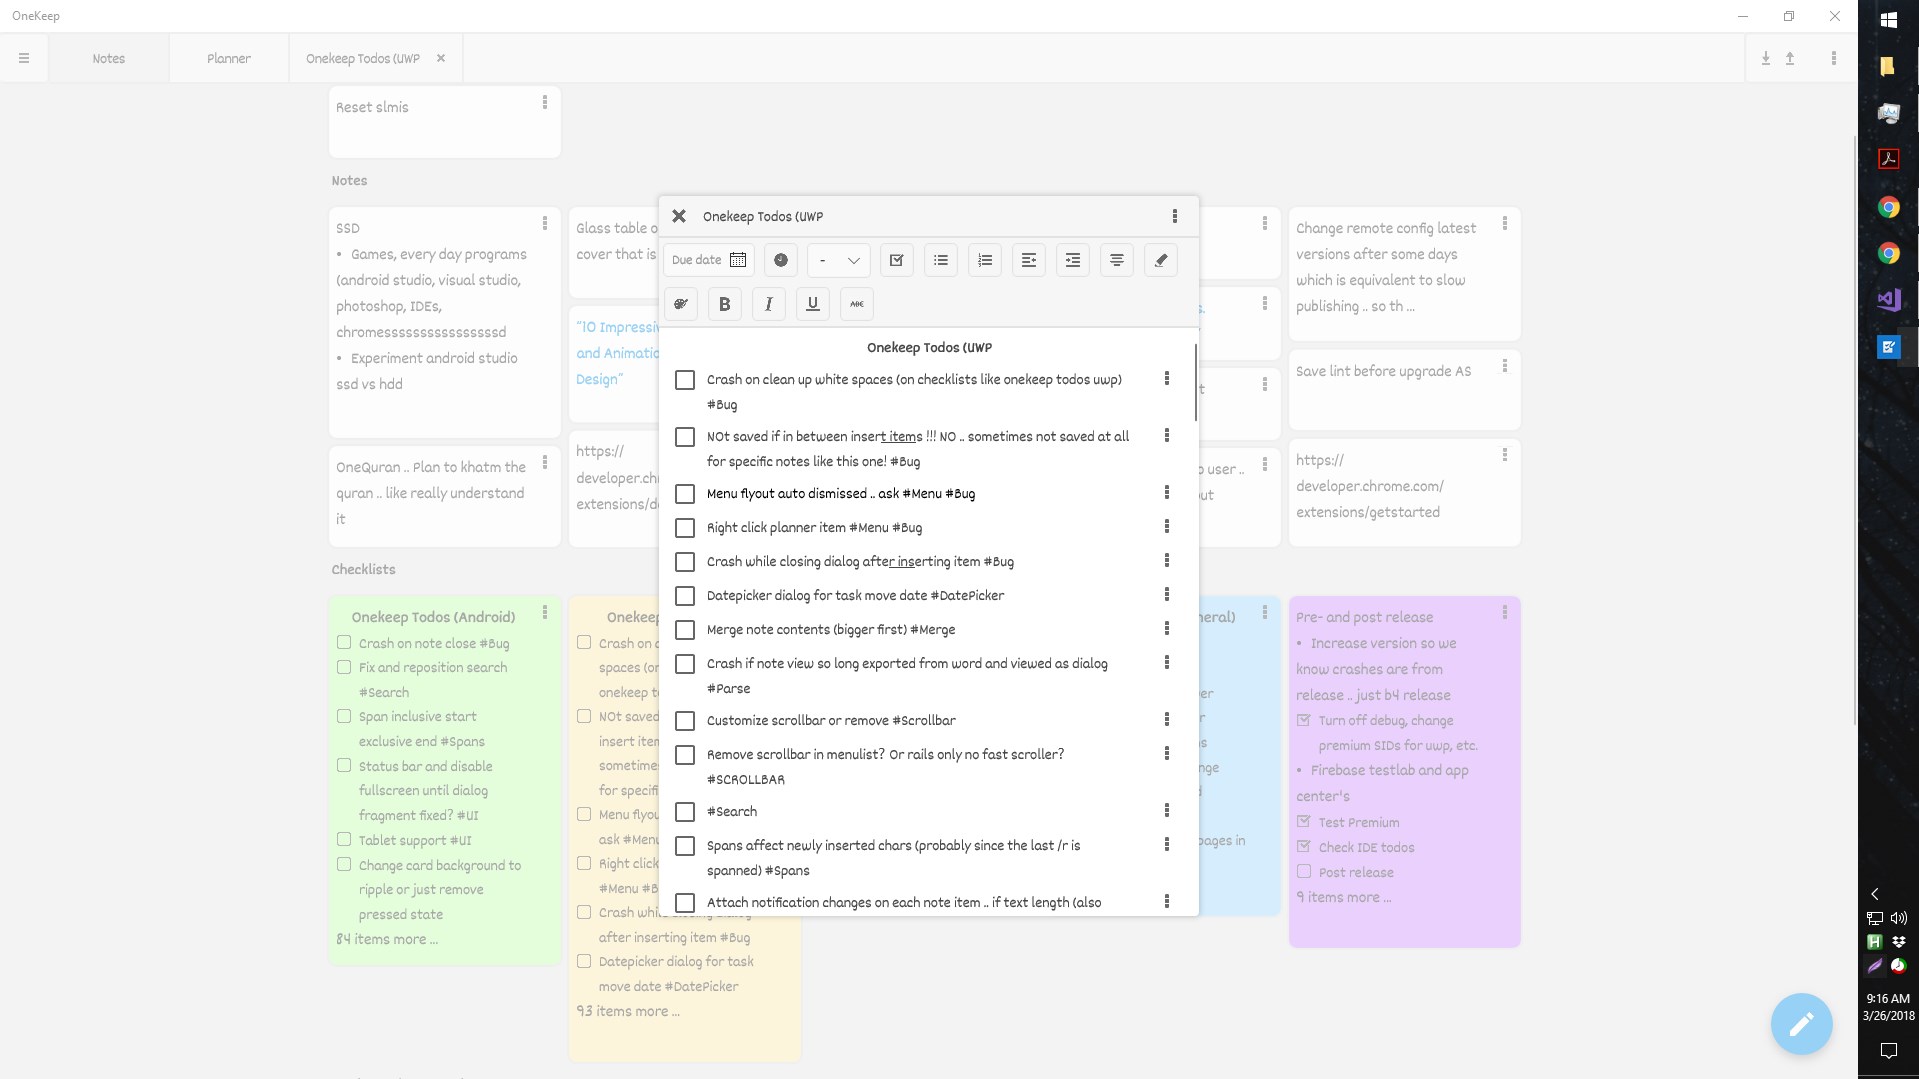Open menu of 'Change remote config' card

(x=1505, y=223)
